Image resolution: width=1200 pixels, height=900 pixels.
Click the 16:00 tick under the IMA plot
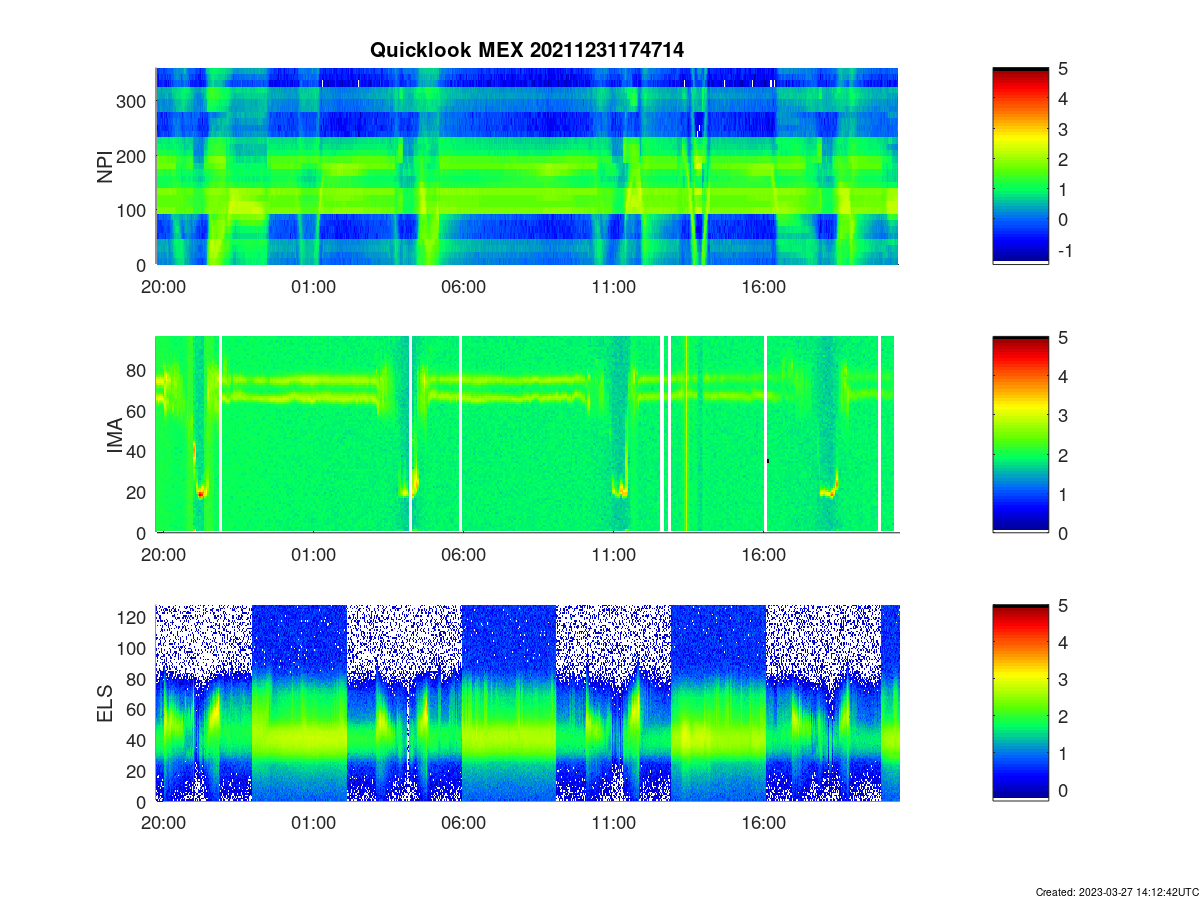(x=764, y=555)
